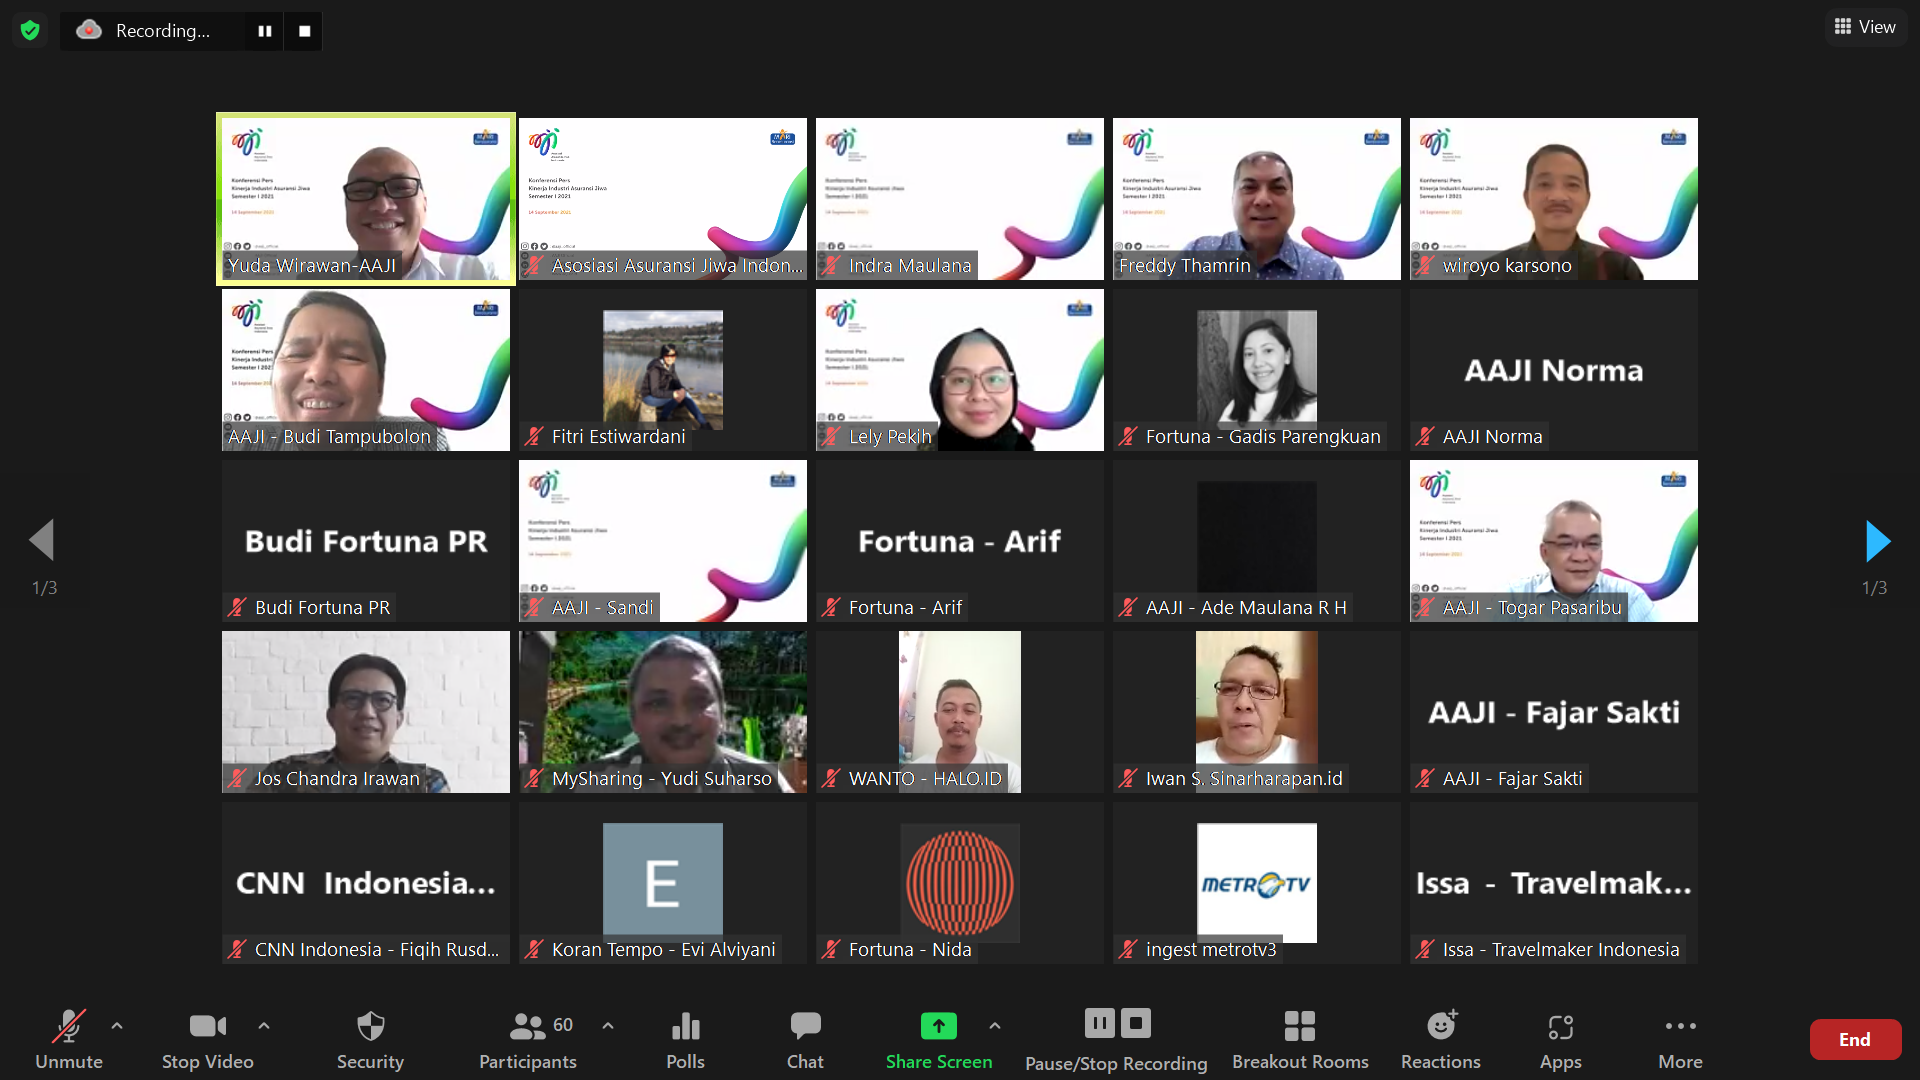The image size is (1920, 1080).
Task: Select AAJI - Budi Tampubolon video tile
Action: (x=366, y=370)
